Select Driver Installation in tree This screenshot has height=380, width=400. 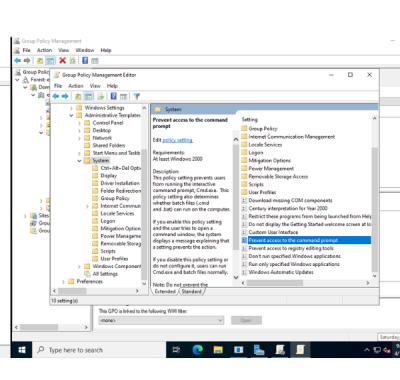120,183
